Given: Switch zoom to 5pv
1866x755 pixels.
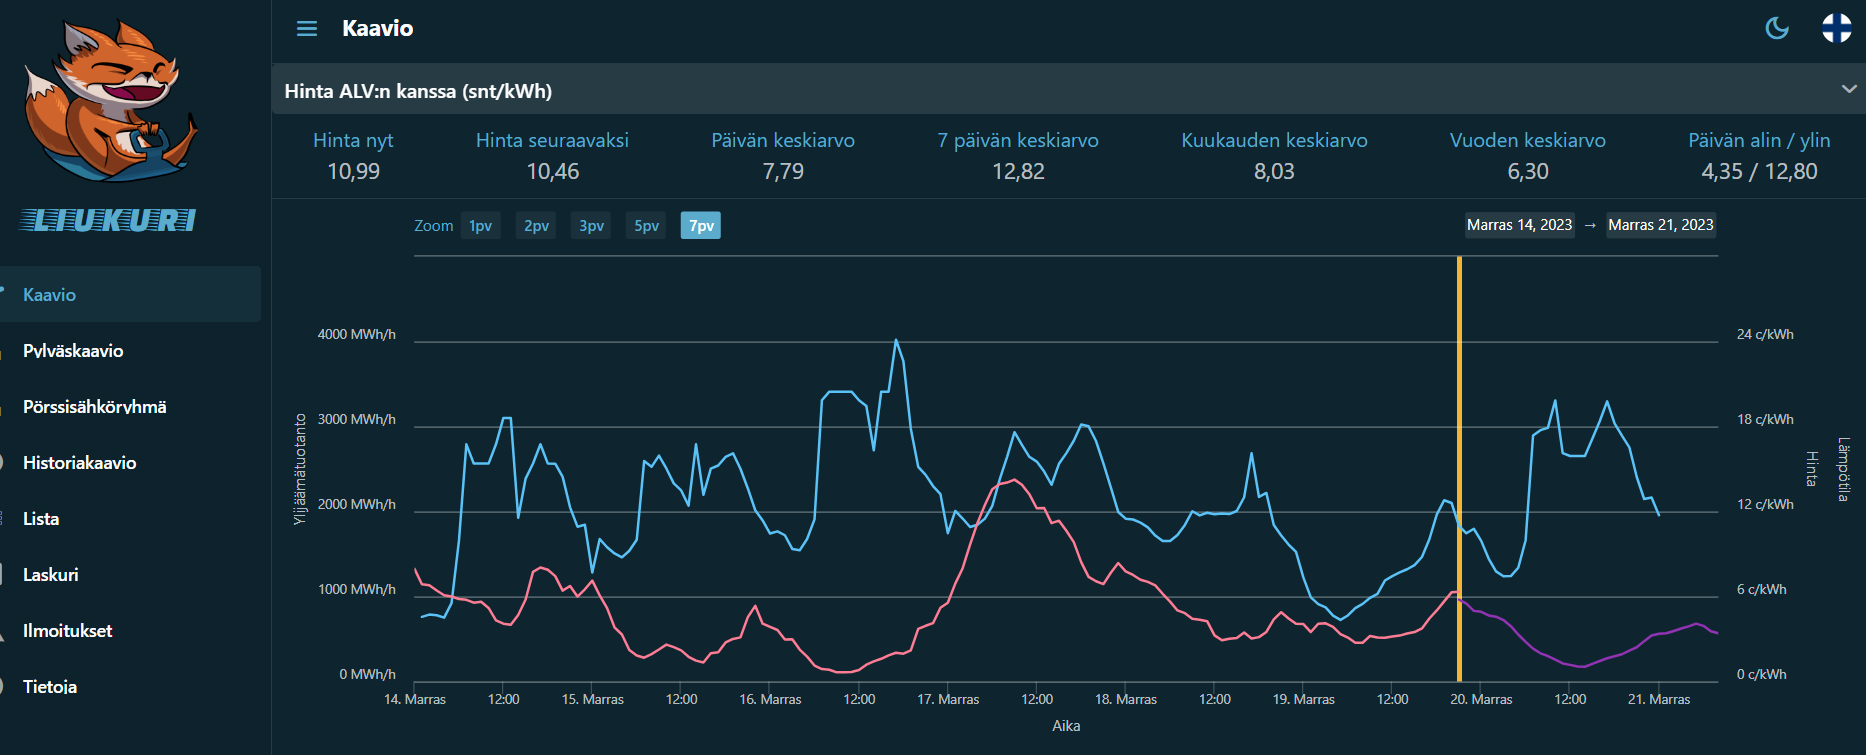Looking at the screenshot, I should point(646,226).
